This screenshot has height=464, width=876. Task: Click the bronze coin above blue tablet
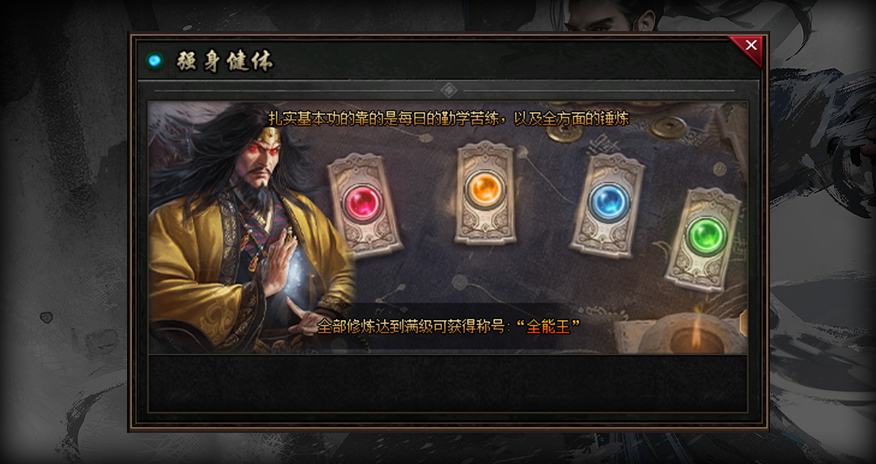pyautogui.click(x=668, y=127)
